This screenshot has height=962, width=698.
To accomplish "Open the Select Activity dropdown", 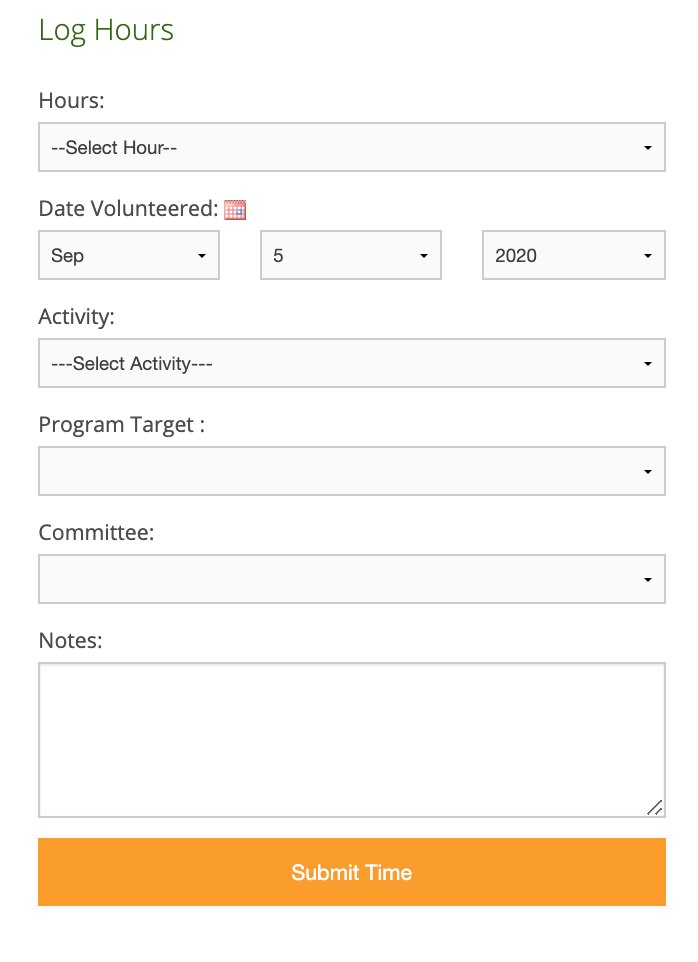I will pos(351,363).
